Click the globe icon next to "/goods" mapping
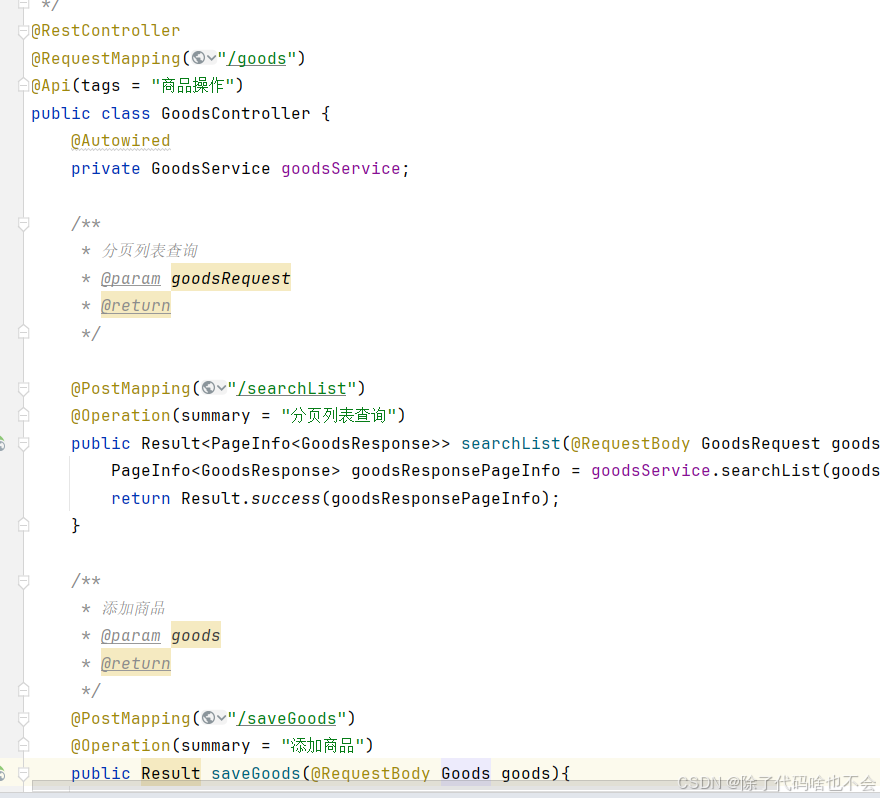The width and height of the screenshot is (880, 798). coord(199,58)
